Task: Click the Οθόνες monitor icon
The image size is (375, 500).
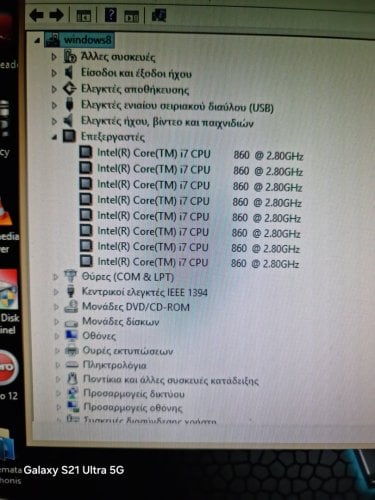Action: 72,336
